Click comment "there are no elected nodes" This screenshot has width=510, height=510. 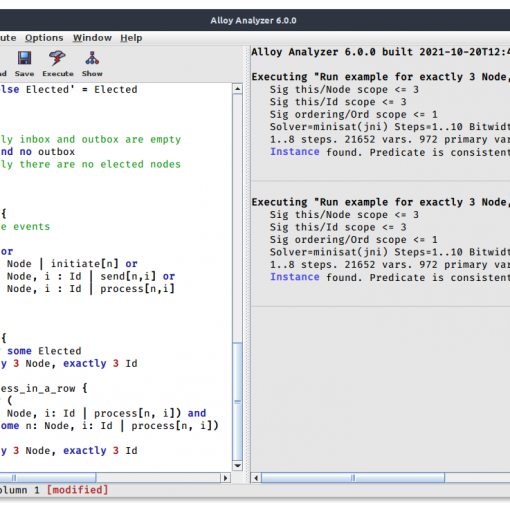click(100, 164)
